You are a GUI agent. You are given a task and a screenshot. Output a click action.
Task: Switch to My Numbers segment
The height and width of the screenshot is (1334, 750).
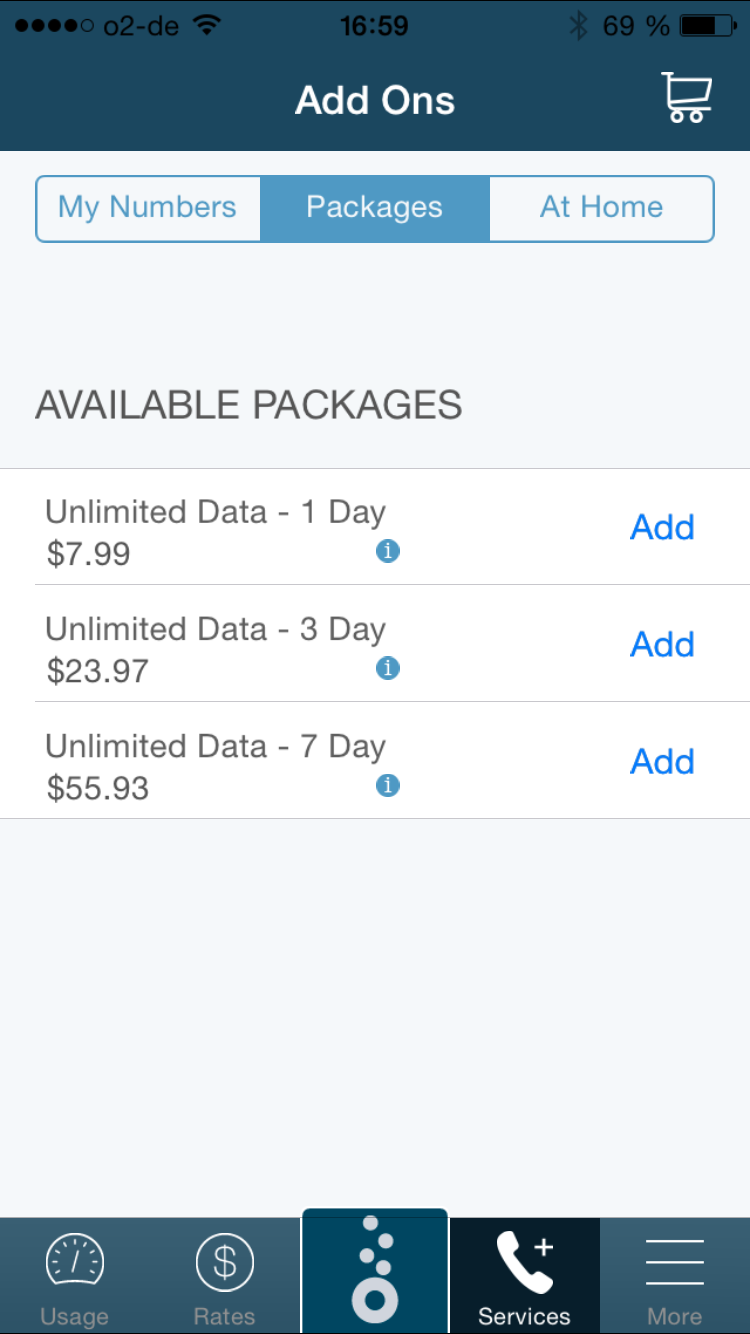[148, 208]
